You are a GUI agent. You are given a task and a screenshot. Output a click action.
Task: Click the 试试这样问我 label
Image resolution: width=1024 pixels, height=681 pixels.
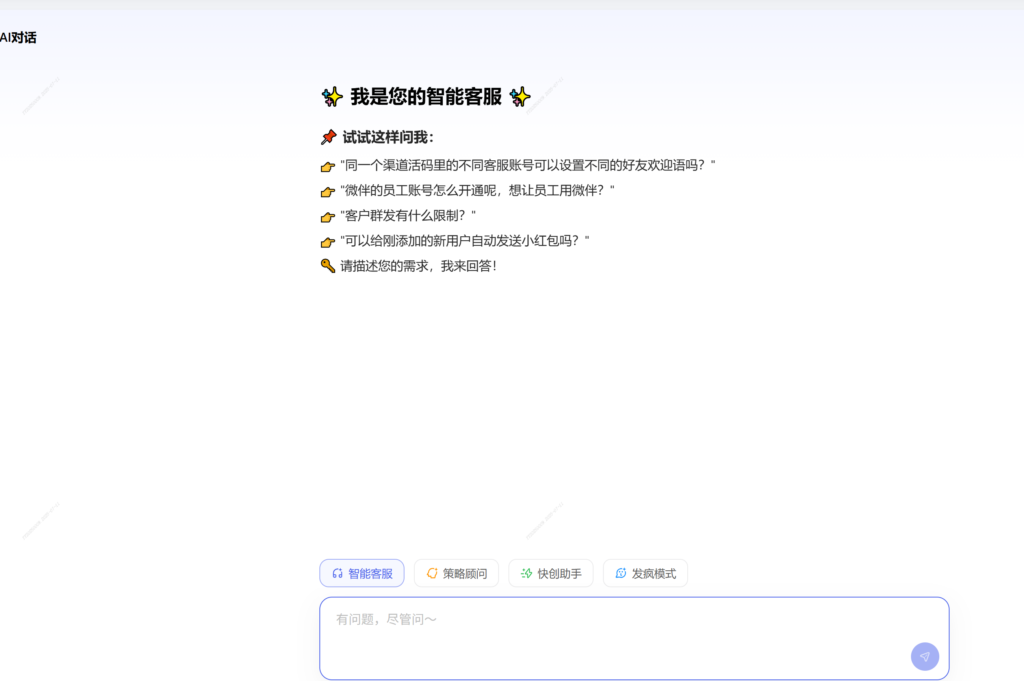388,137
